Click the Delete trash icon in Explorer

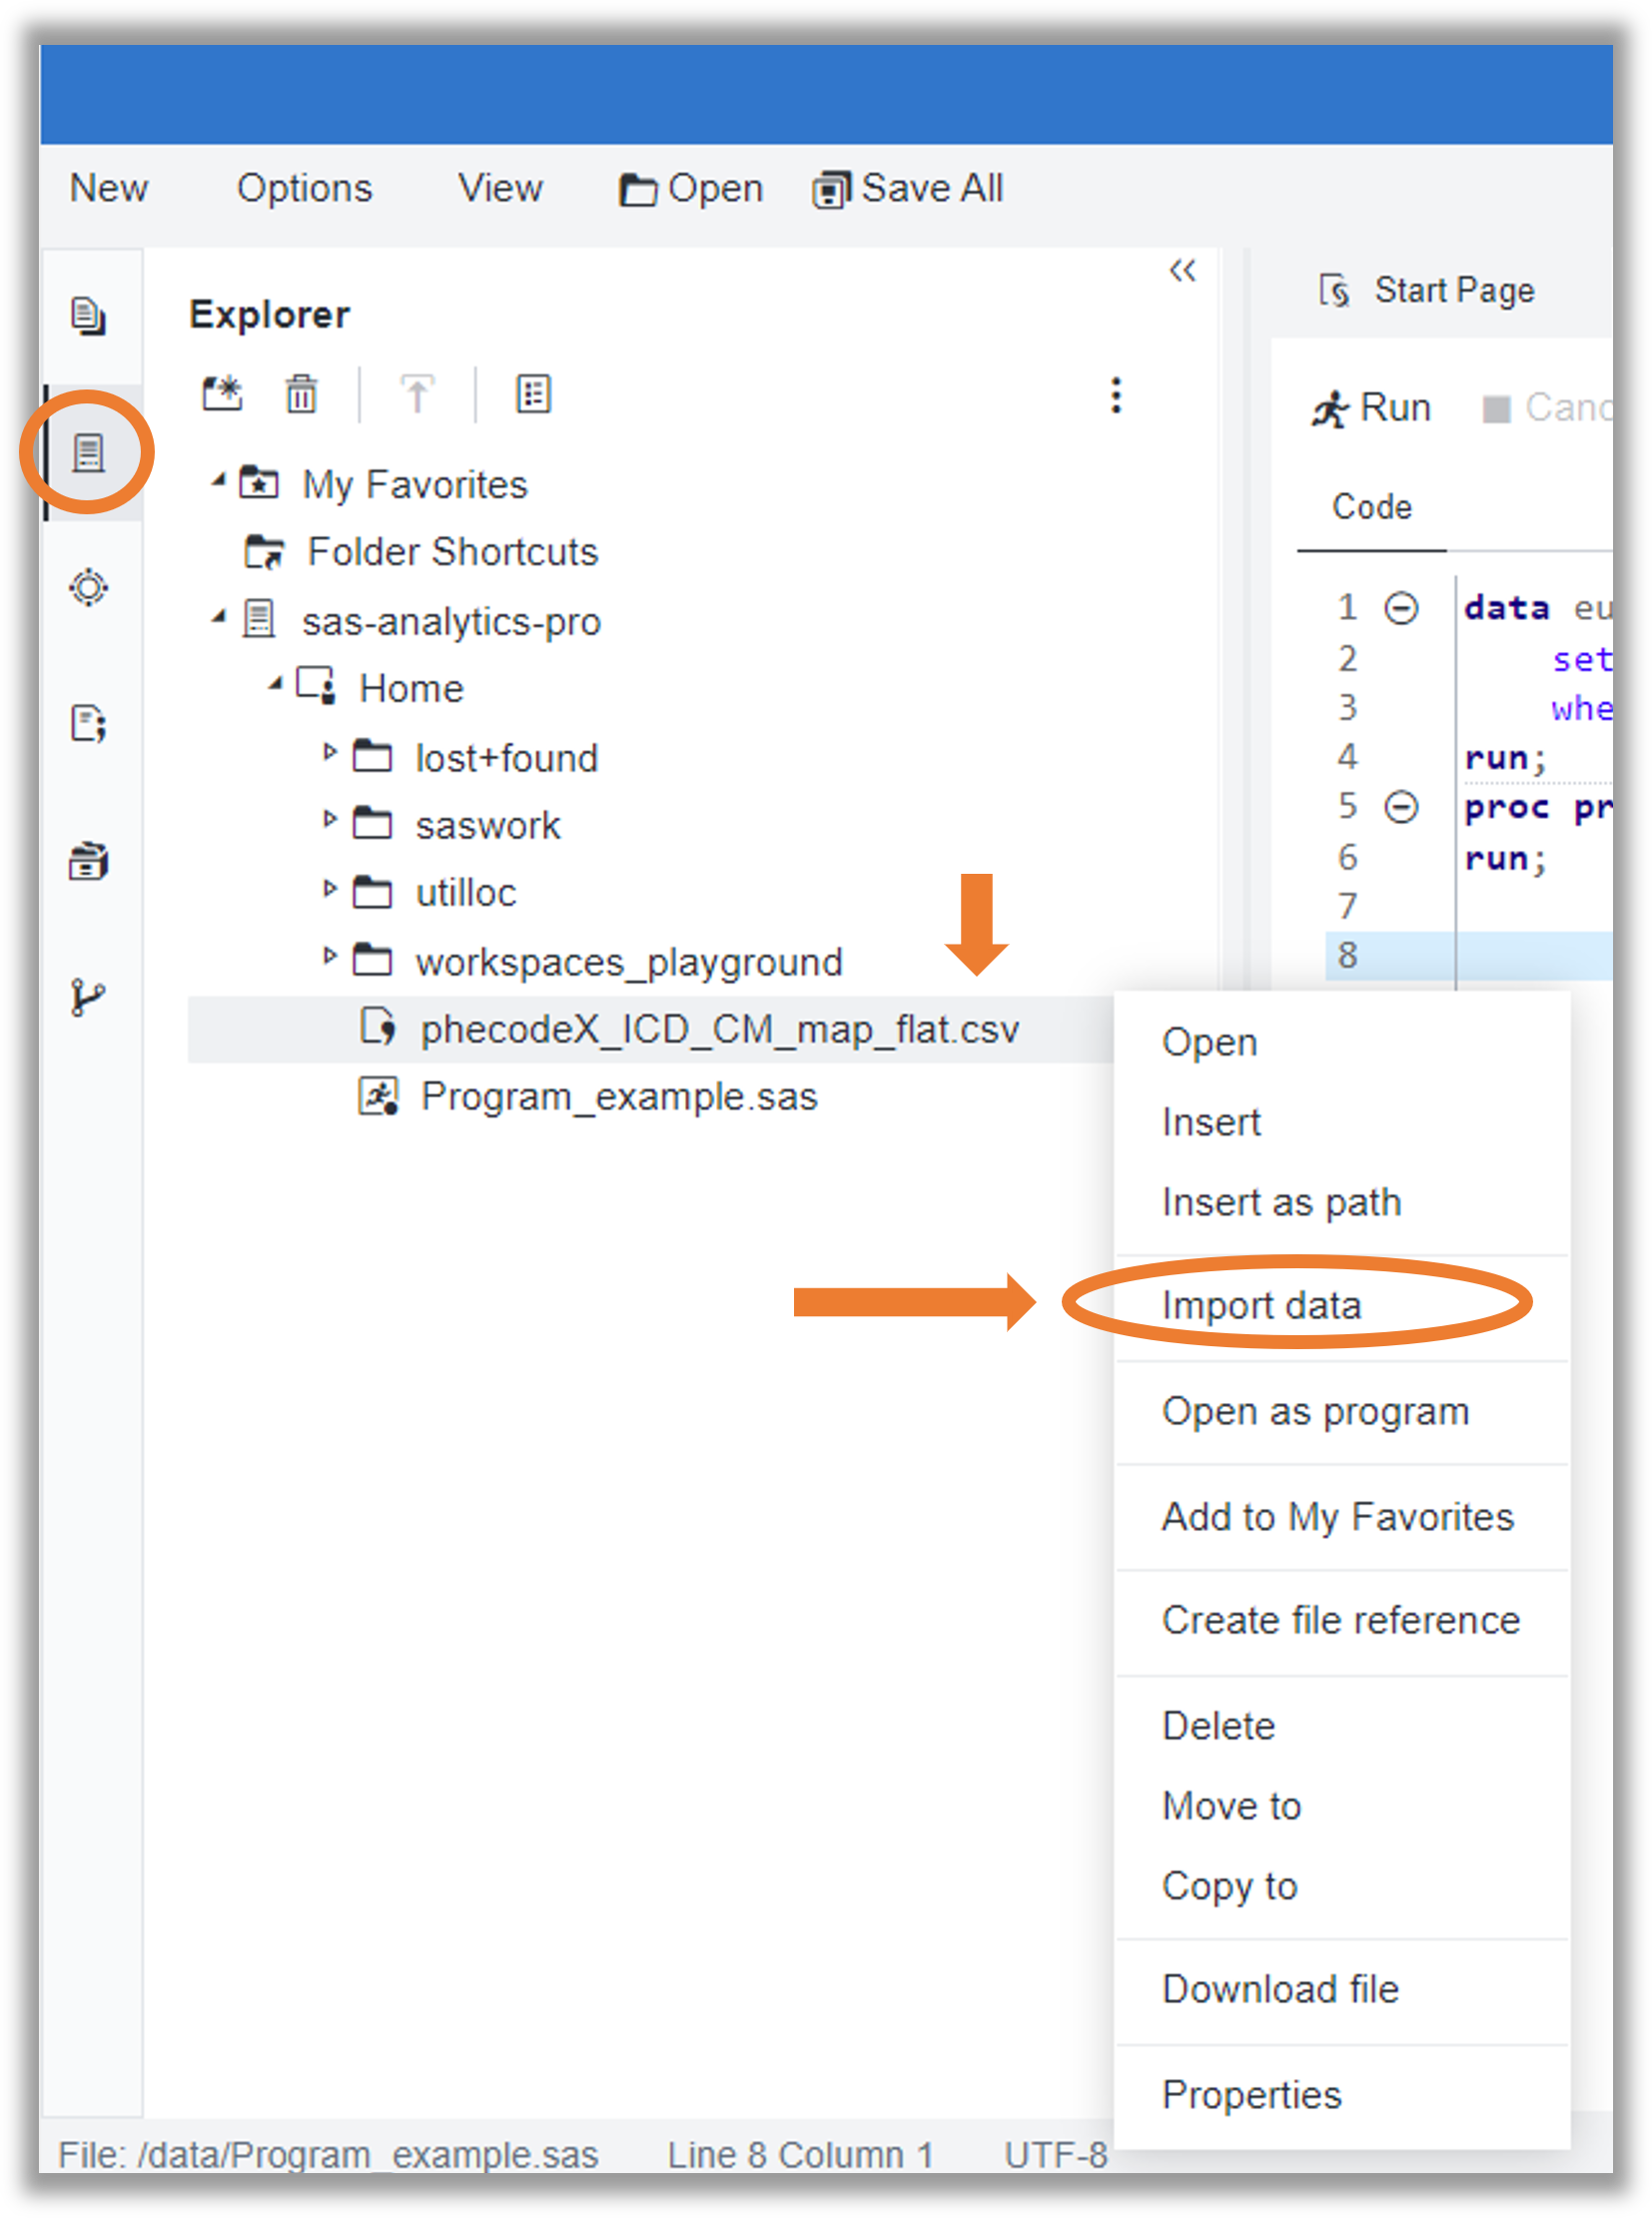(x=300, y=394)
